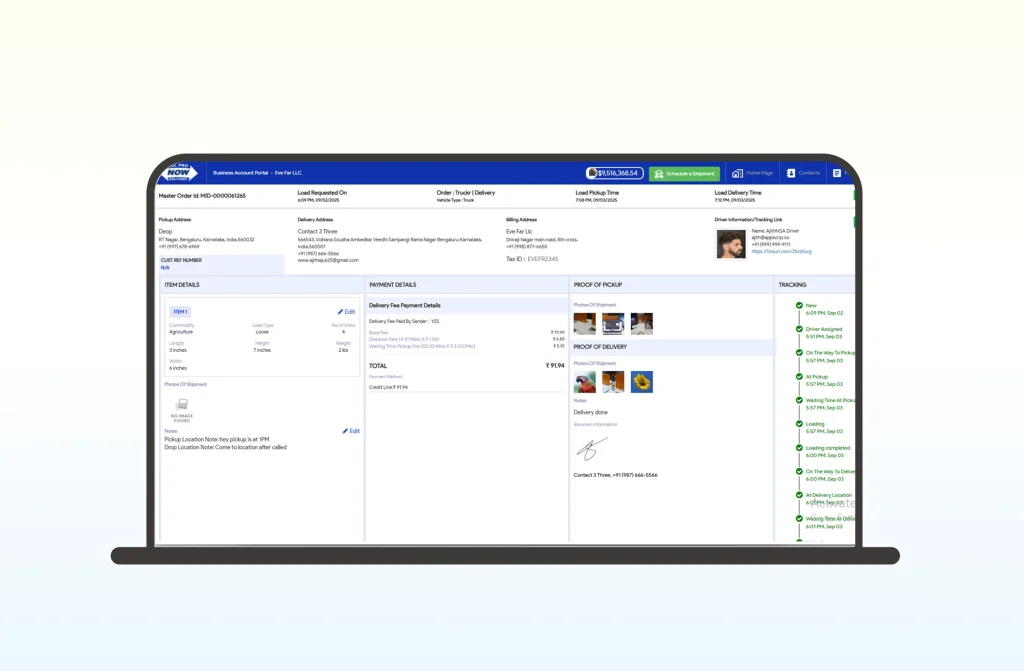This screenshot has height=671, width=1024.
Task: Click the Now Delivery logo
Action: point(181,173)
